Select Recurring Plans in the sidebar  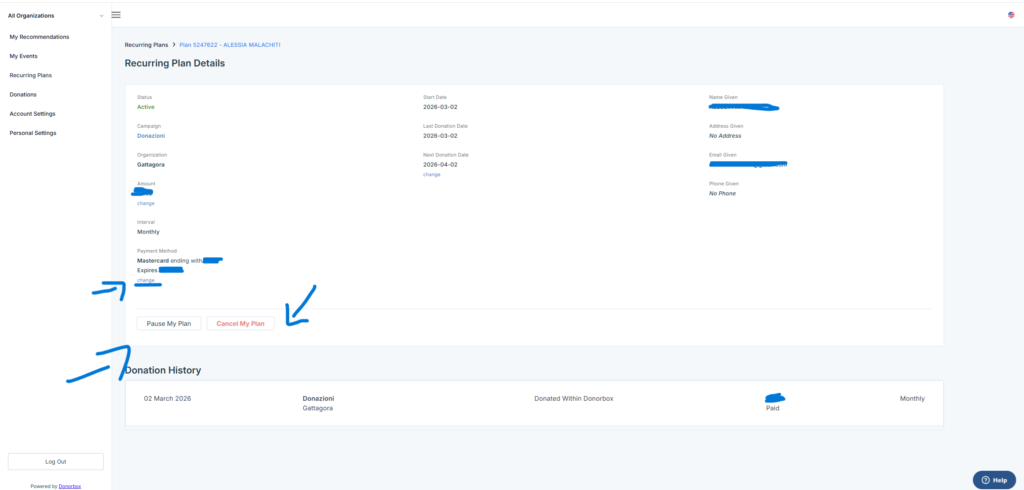30,75
